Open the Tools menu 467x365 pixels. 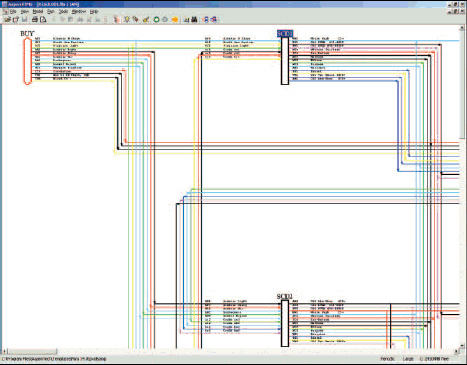point(63,11)
